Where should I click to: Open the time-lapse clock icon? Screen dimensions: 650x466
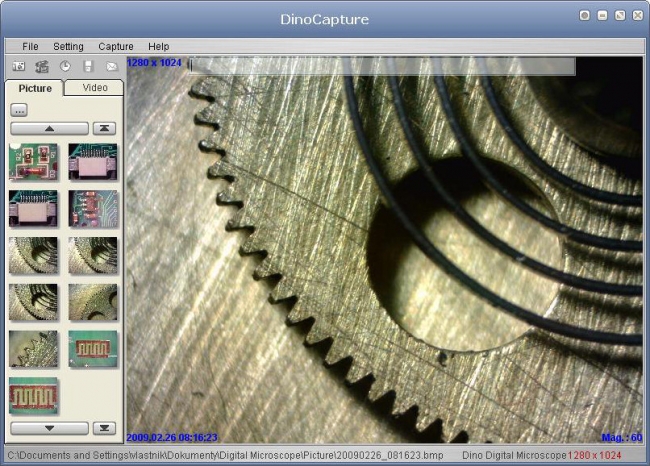point(65,67)
